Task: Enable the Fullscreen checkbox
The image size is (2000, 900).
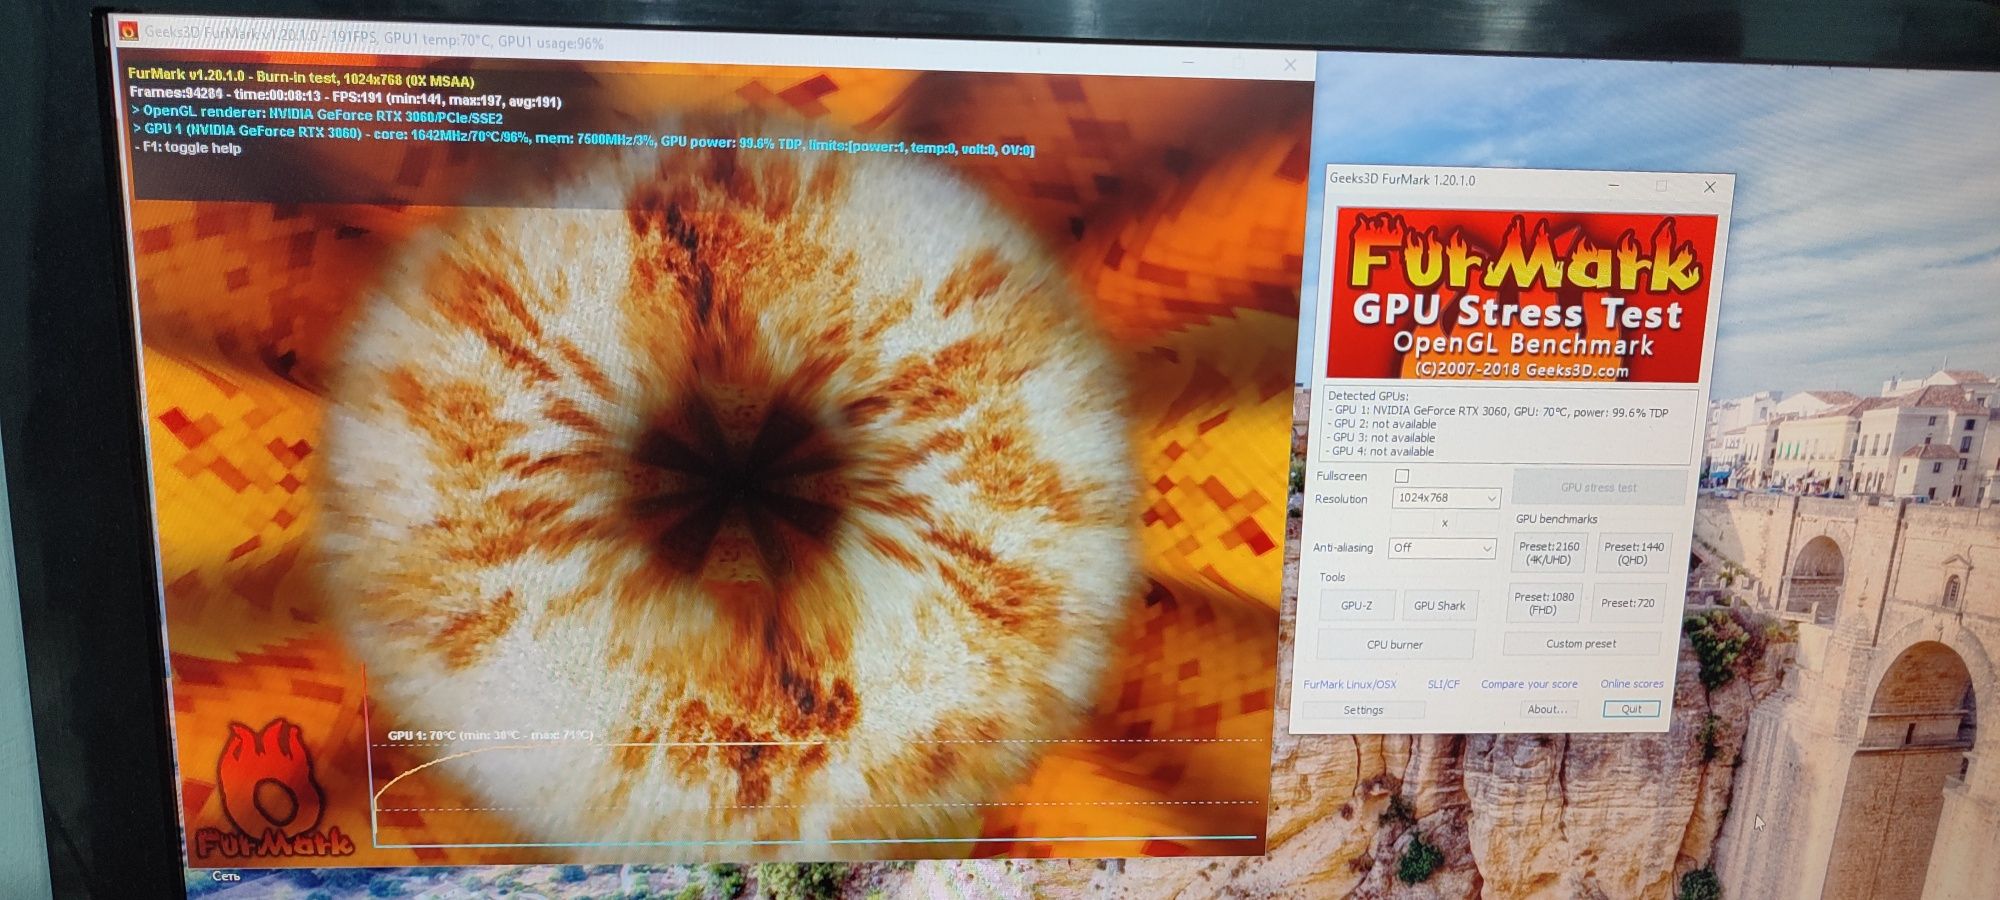Action: point(1402,476)
